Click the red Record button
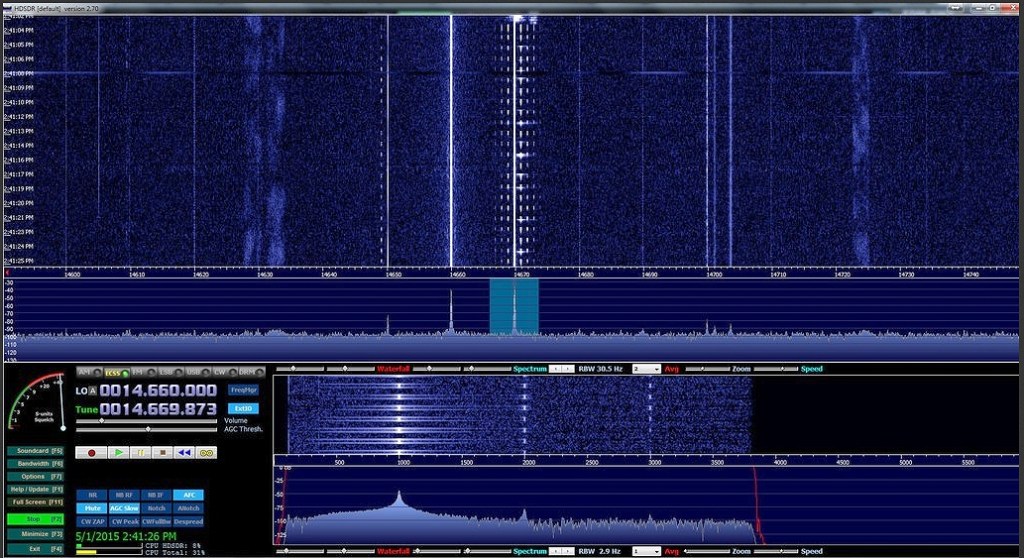 [x=91, y=452]
